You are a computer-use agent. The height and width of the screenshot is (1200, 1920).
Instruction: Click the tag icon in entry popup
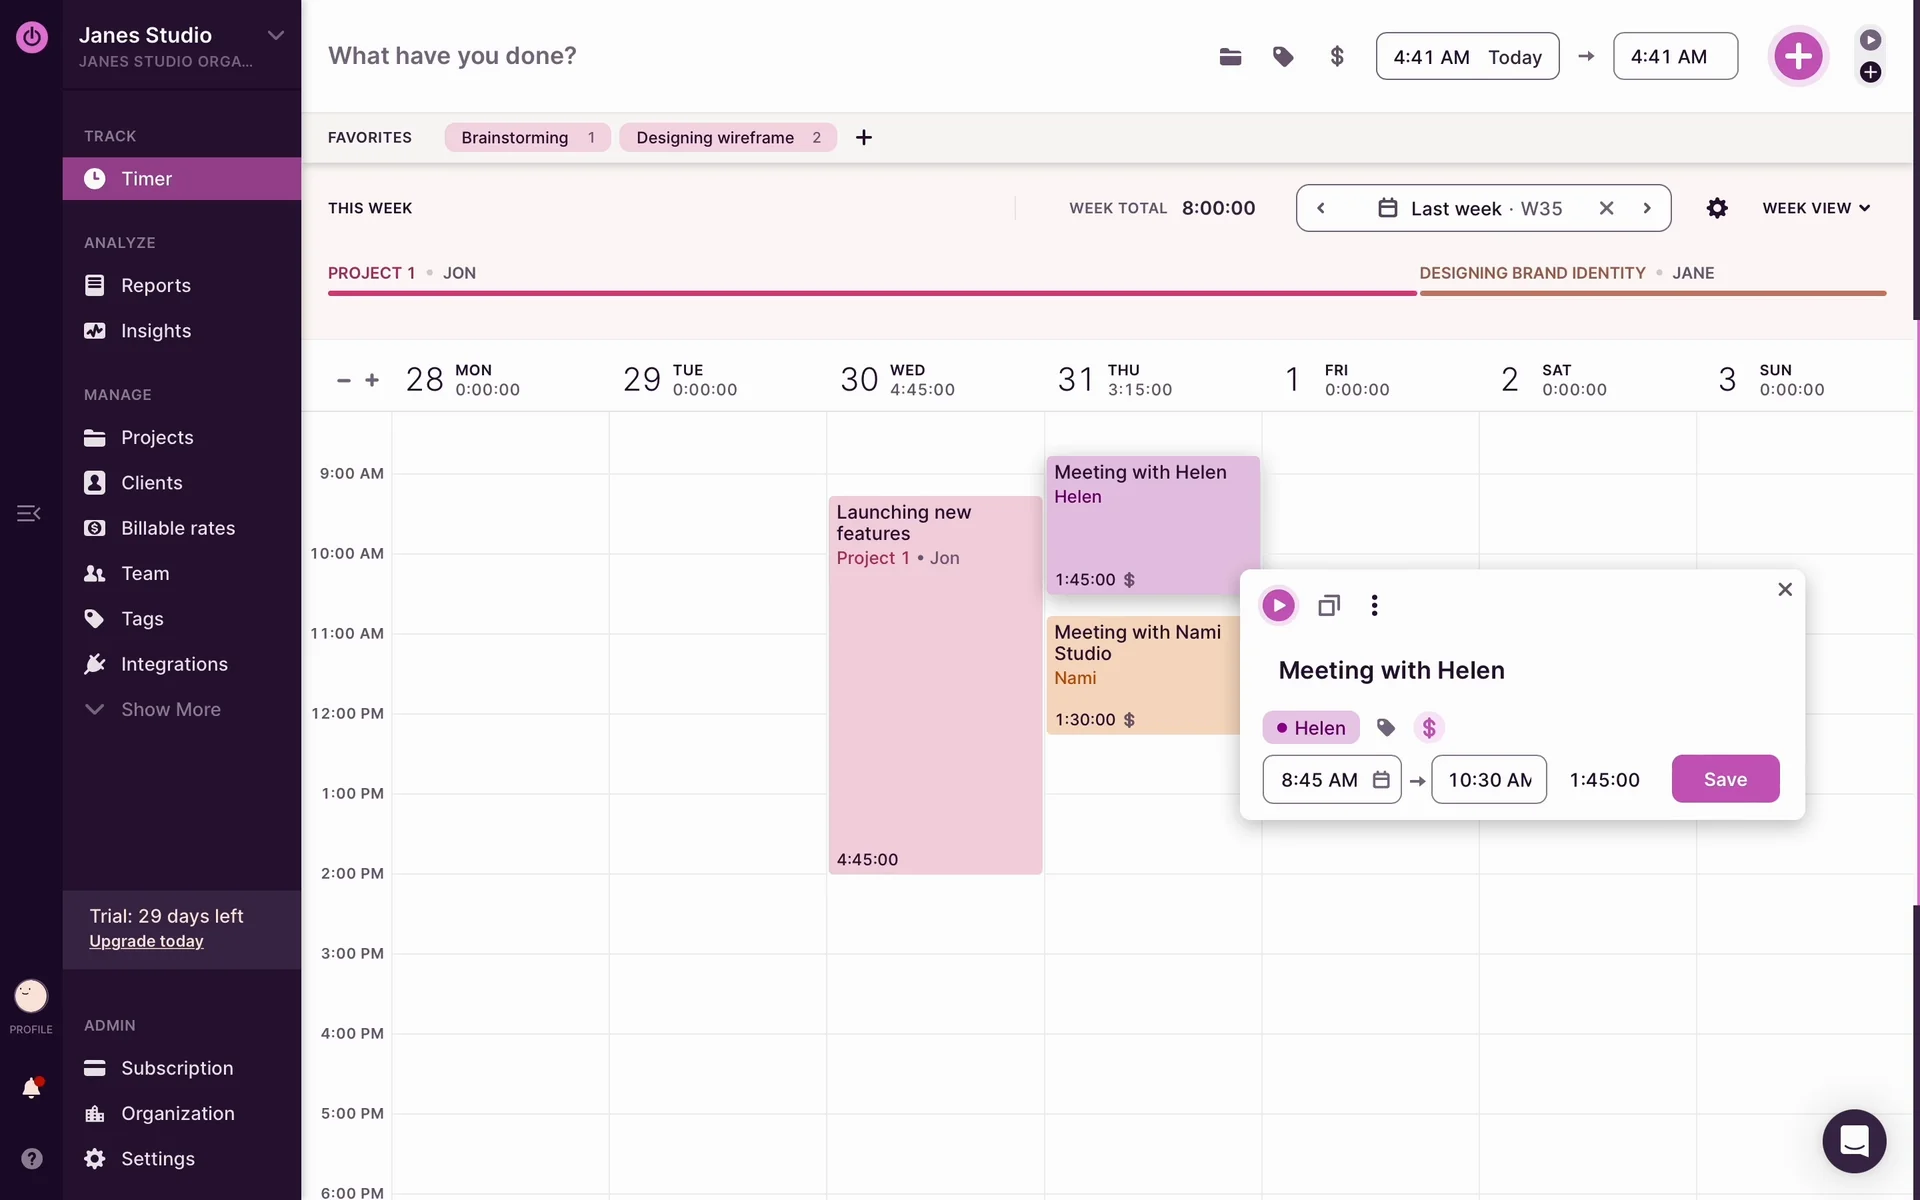pos(1386,728)
